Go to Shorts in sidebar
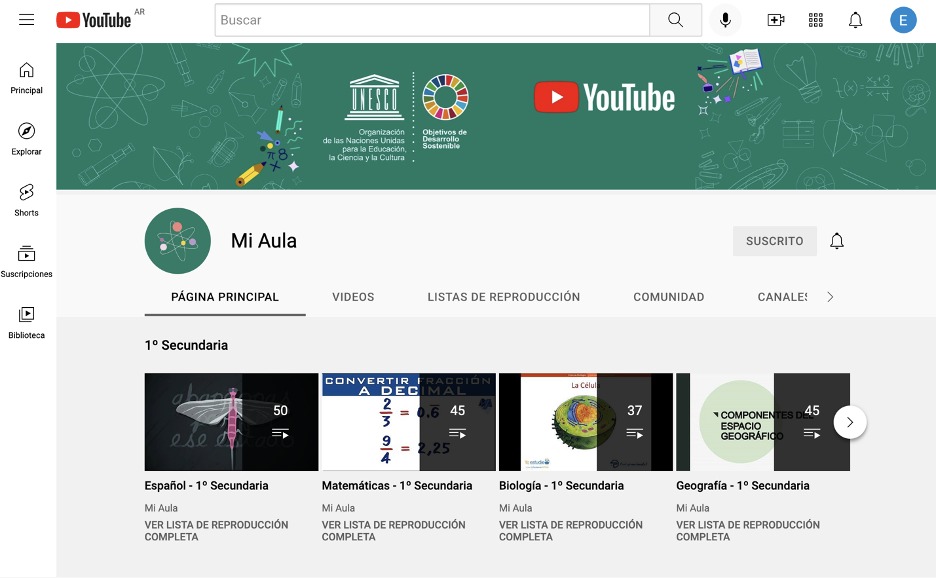This screenshot has width=936, height=578. (27, 199)
